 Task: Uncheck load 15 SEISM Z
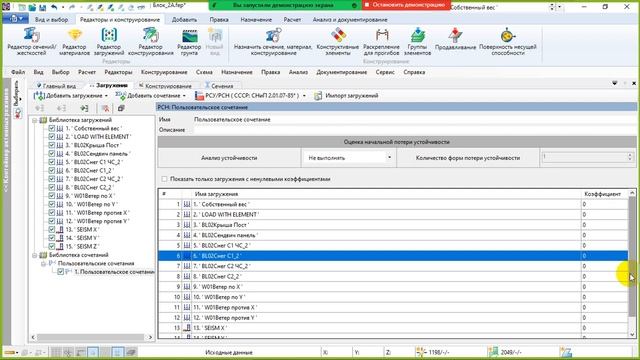[x=51, y=246]
